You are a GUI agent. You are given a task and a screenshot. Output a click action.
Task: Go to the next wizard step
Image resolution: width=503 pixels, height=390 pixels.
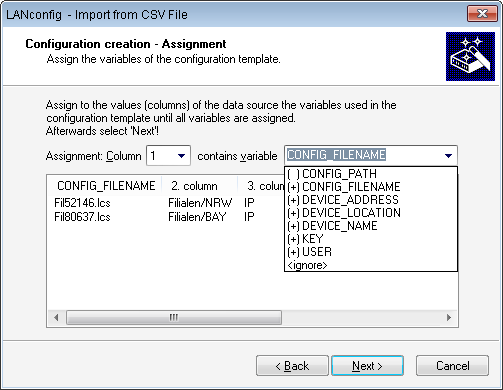point(367,366)
